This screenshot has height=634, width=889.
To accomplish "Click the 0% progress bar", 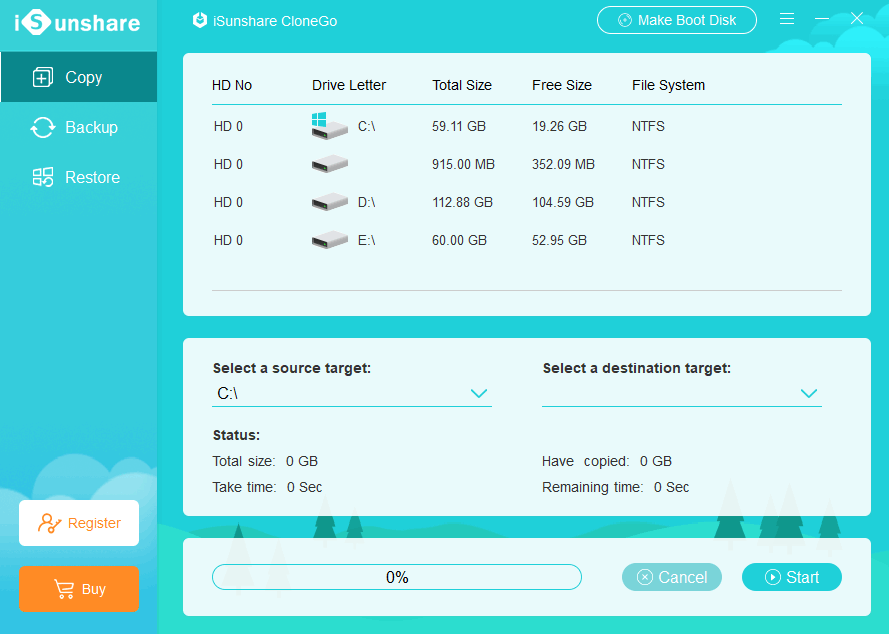I will (397, 577).
